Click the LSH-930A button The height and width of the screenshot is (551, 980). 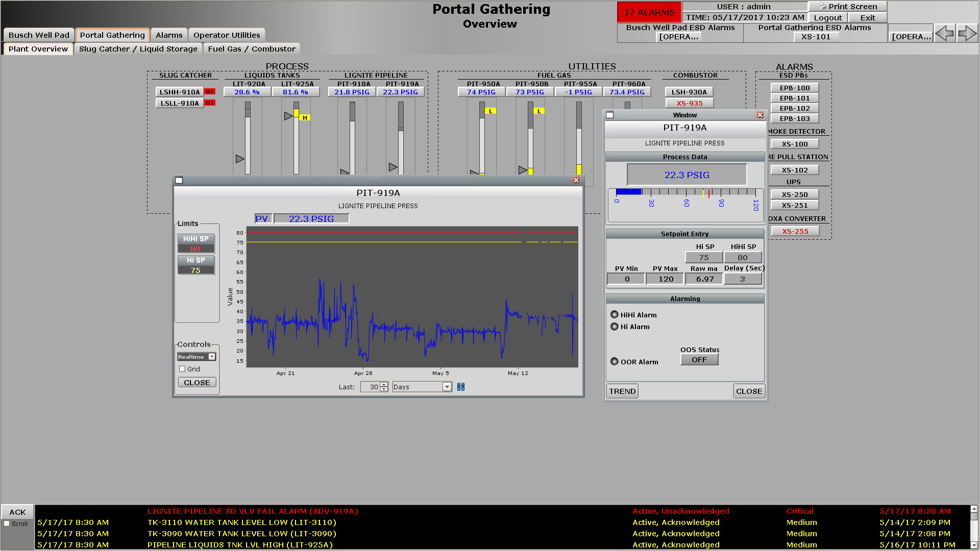(689, 92)
